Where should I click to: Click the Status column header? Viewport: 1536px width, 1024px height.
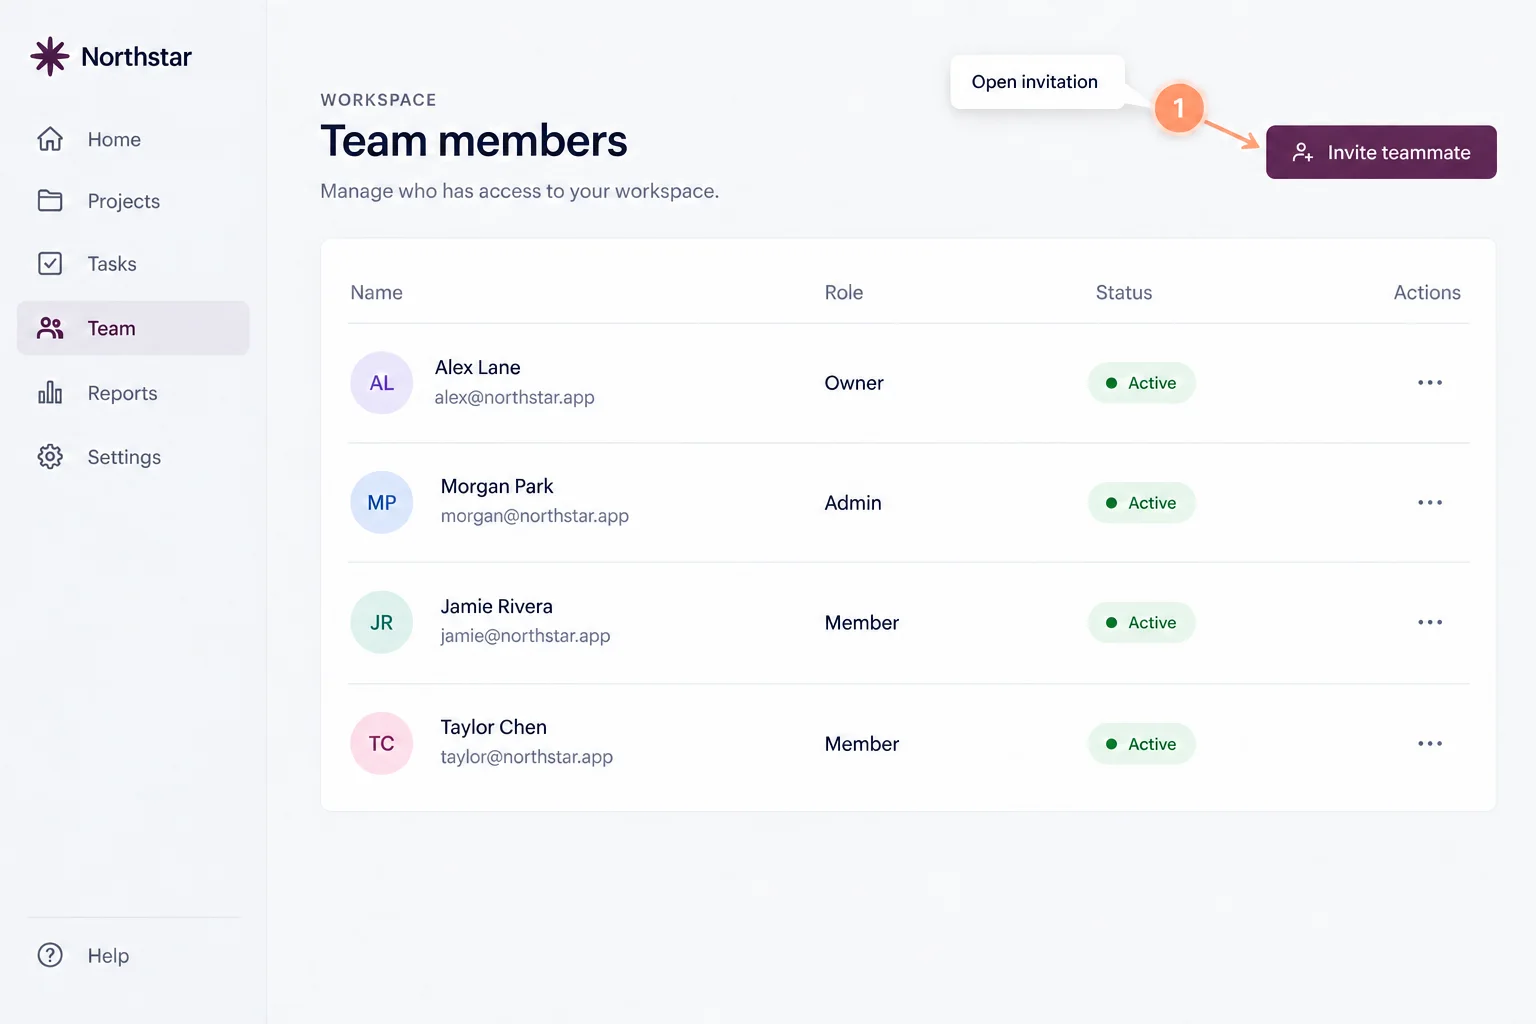[1123, 292]
